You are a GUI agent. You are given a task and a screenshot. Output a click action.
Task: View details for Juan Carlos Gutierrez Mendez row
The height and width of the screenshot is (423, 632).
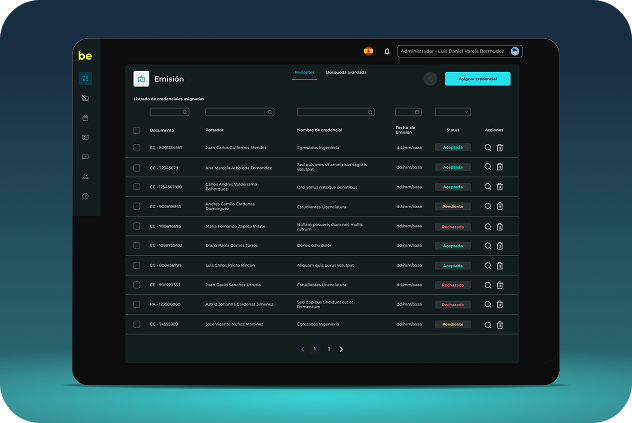[x=488, y=148]
